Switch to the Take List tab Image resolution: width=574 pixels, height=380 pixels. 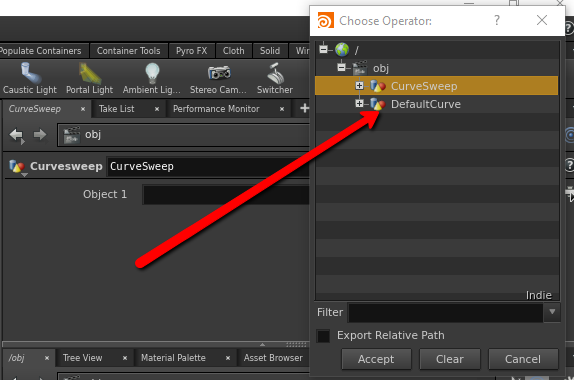pos(117,109)
